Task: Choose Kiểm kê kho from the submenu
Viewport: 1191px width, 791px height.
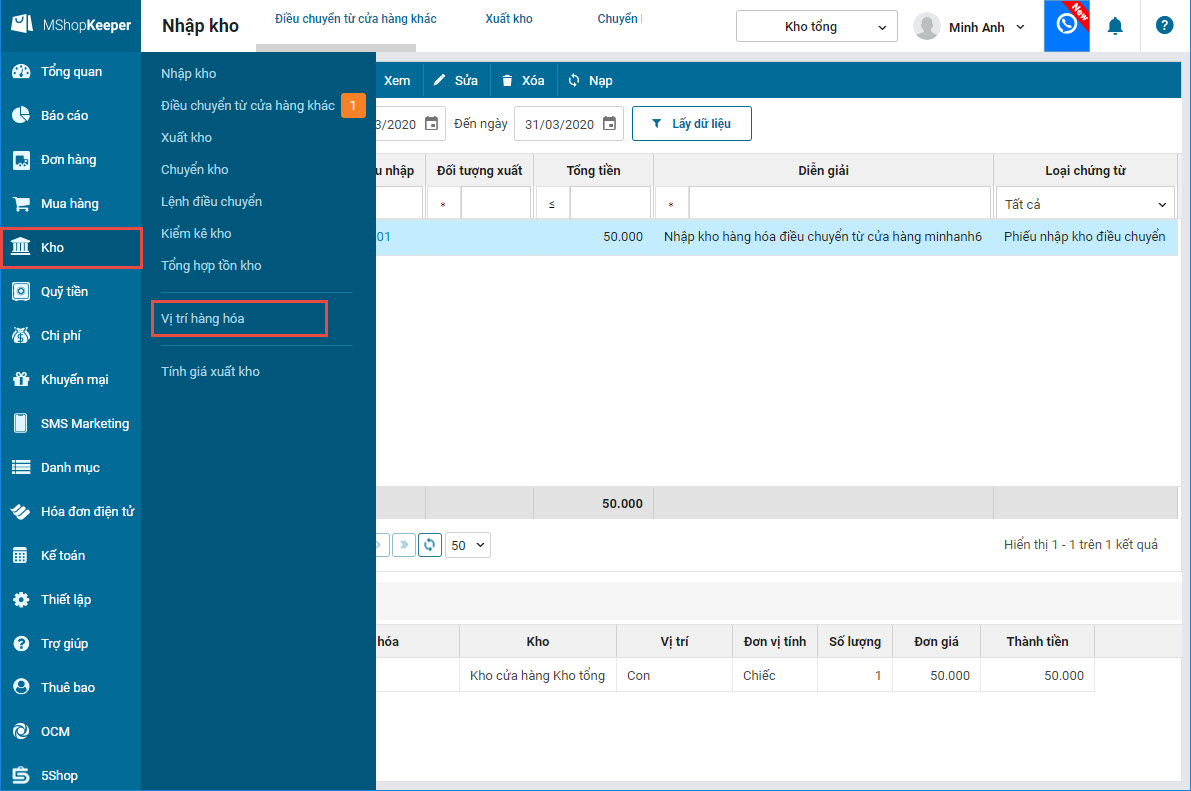Action: (x=196, y=233)
